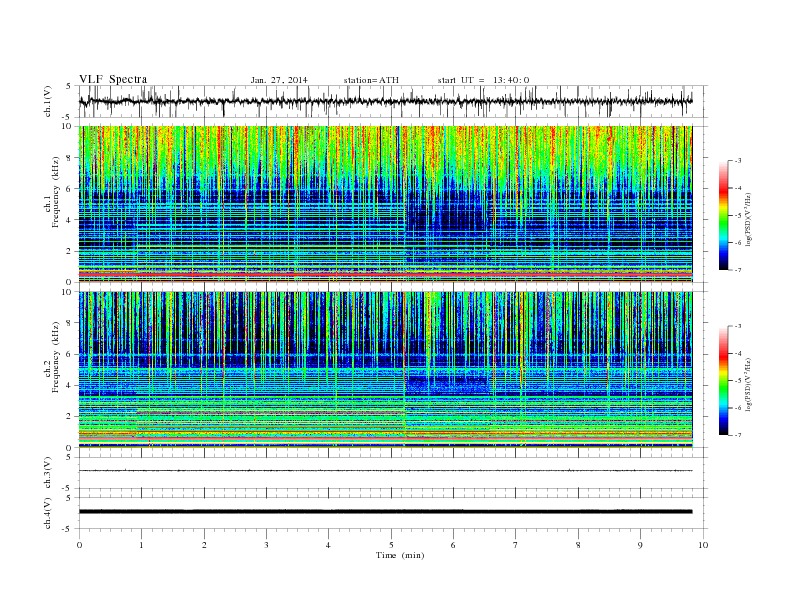Click the "start UT = 13:40:0" header text

[483, 80]
